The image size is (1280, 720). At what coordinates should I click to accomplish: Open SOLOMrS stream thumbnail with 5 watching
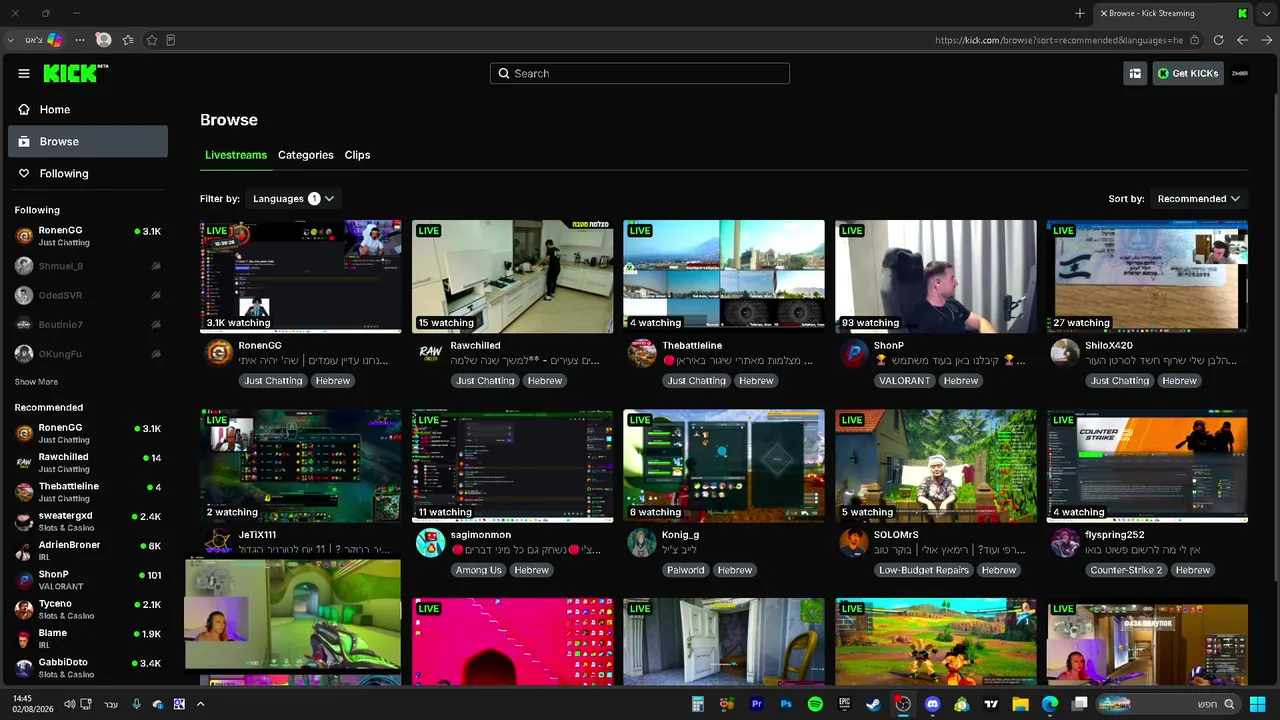click(936, 465)
